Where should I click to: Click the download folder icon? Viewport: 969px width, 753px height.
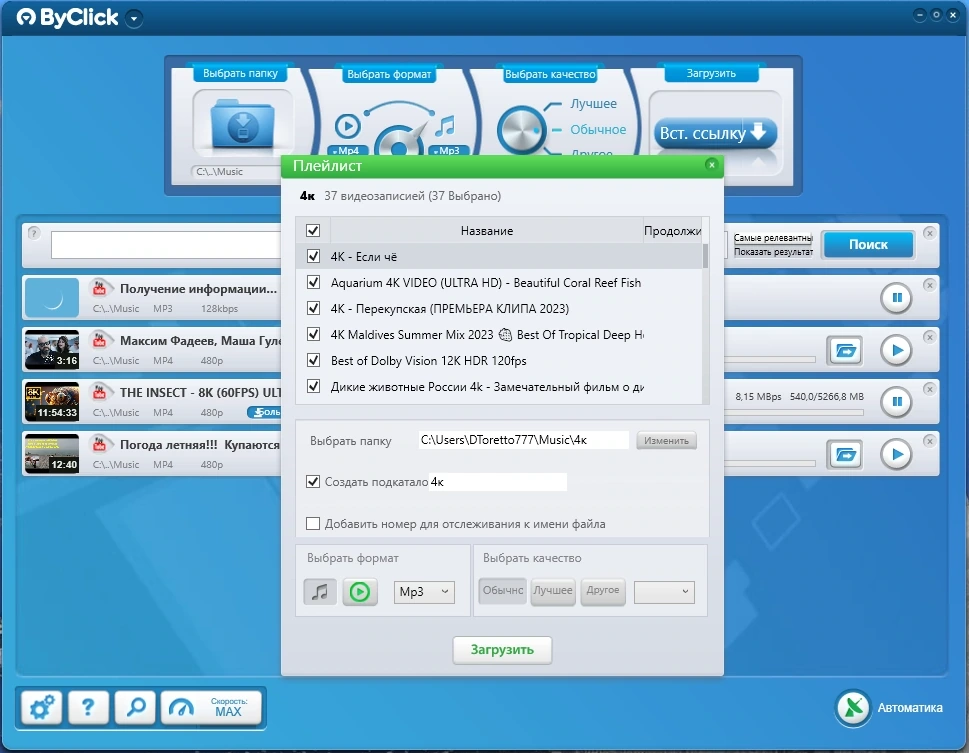point(242,124)
